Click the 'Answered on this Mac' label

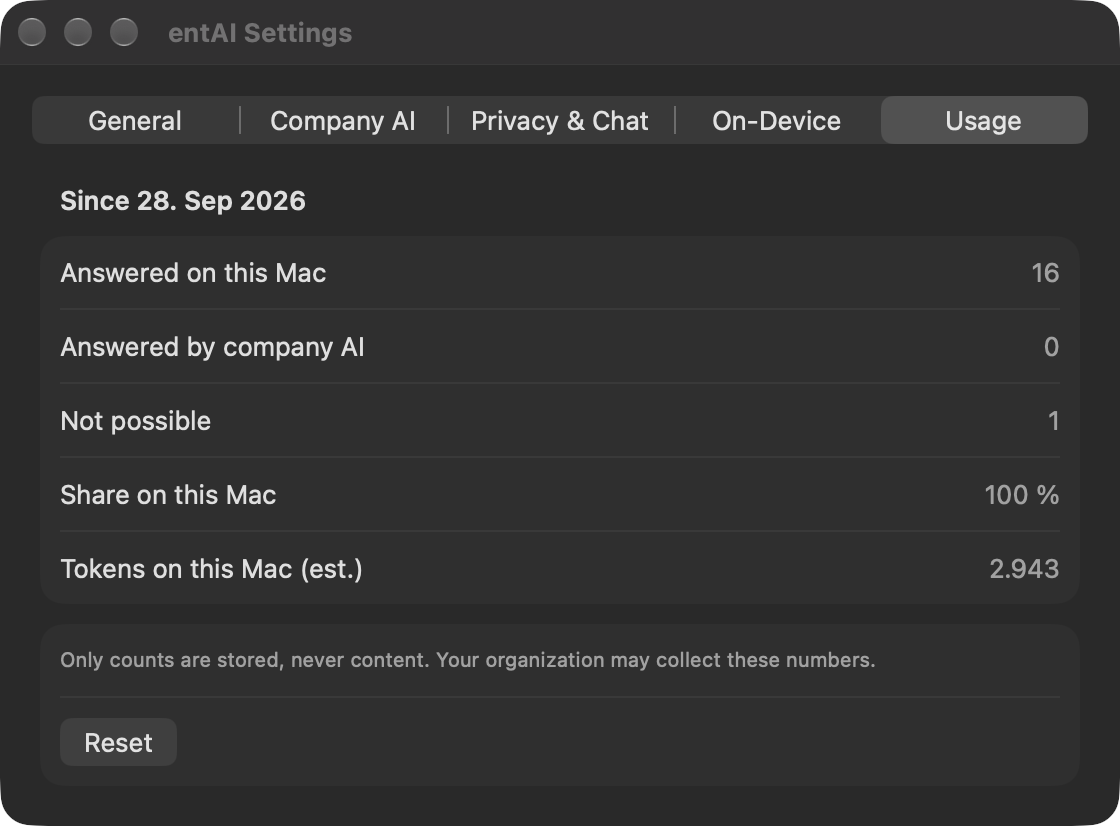pyautogui.click(x=193, y=273)
